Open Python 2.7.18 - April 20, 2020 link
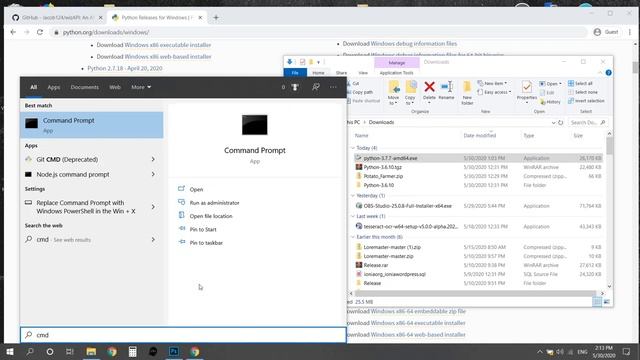The image size is (640, 360). coord(125,68)
